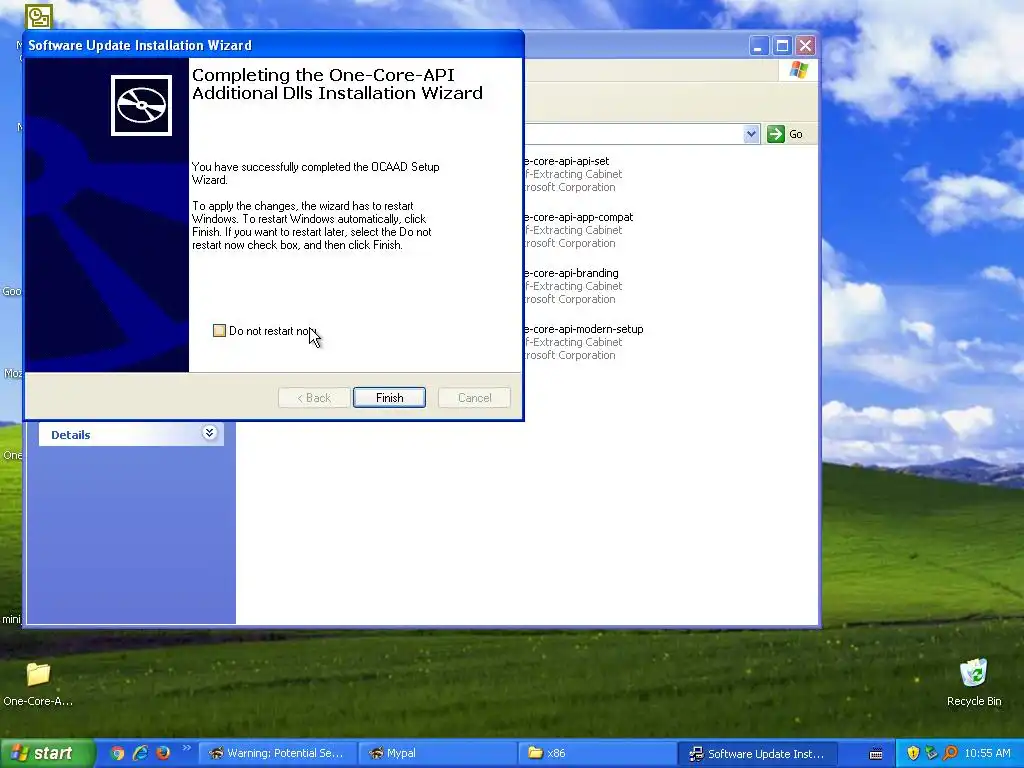This screenshot has width=1024, height=768.
Task: Open the Start menu
Action: pyautogui.click(x=47, y=753)
